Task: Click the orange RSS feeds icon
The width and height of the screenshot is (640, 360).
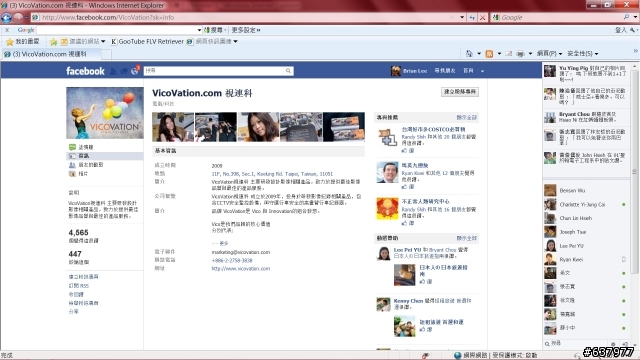Action: click(x=489, y=53)
